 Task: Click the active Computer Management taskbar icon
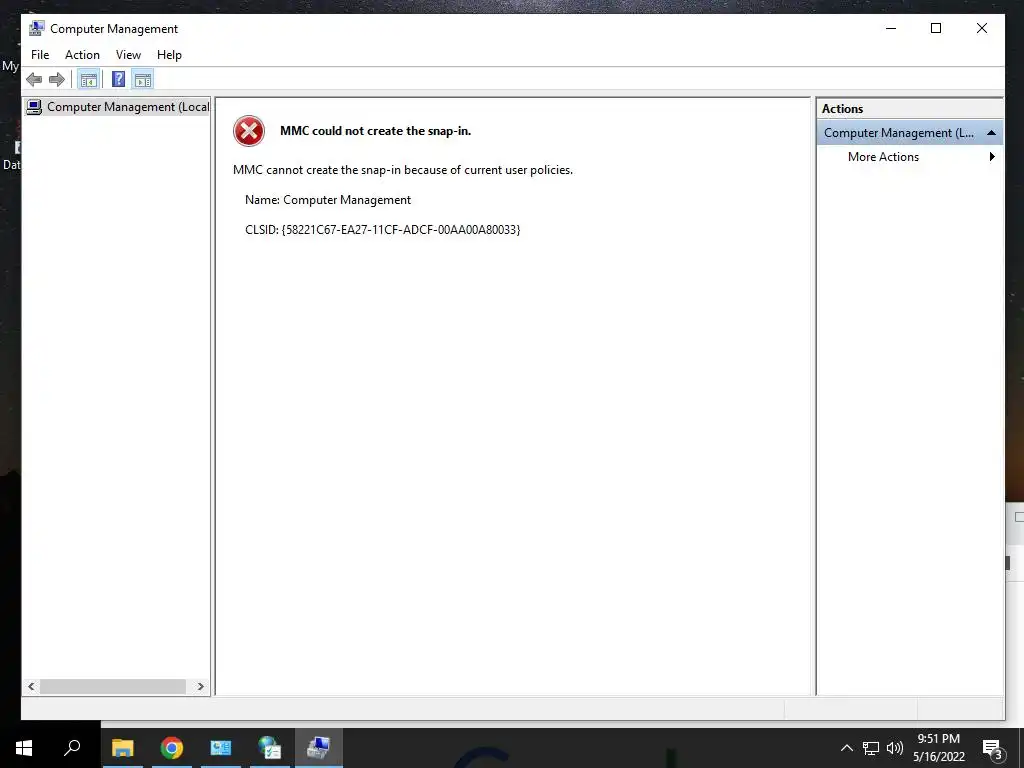[x=319, y=748]
